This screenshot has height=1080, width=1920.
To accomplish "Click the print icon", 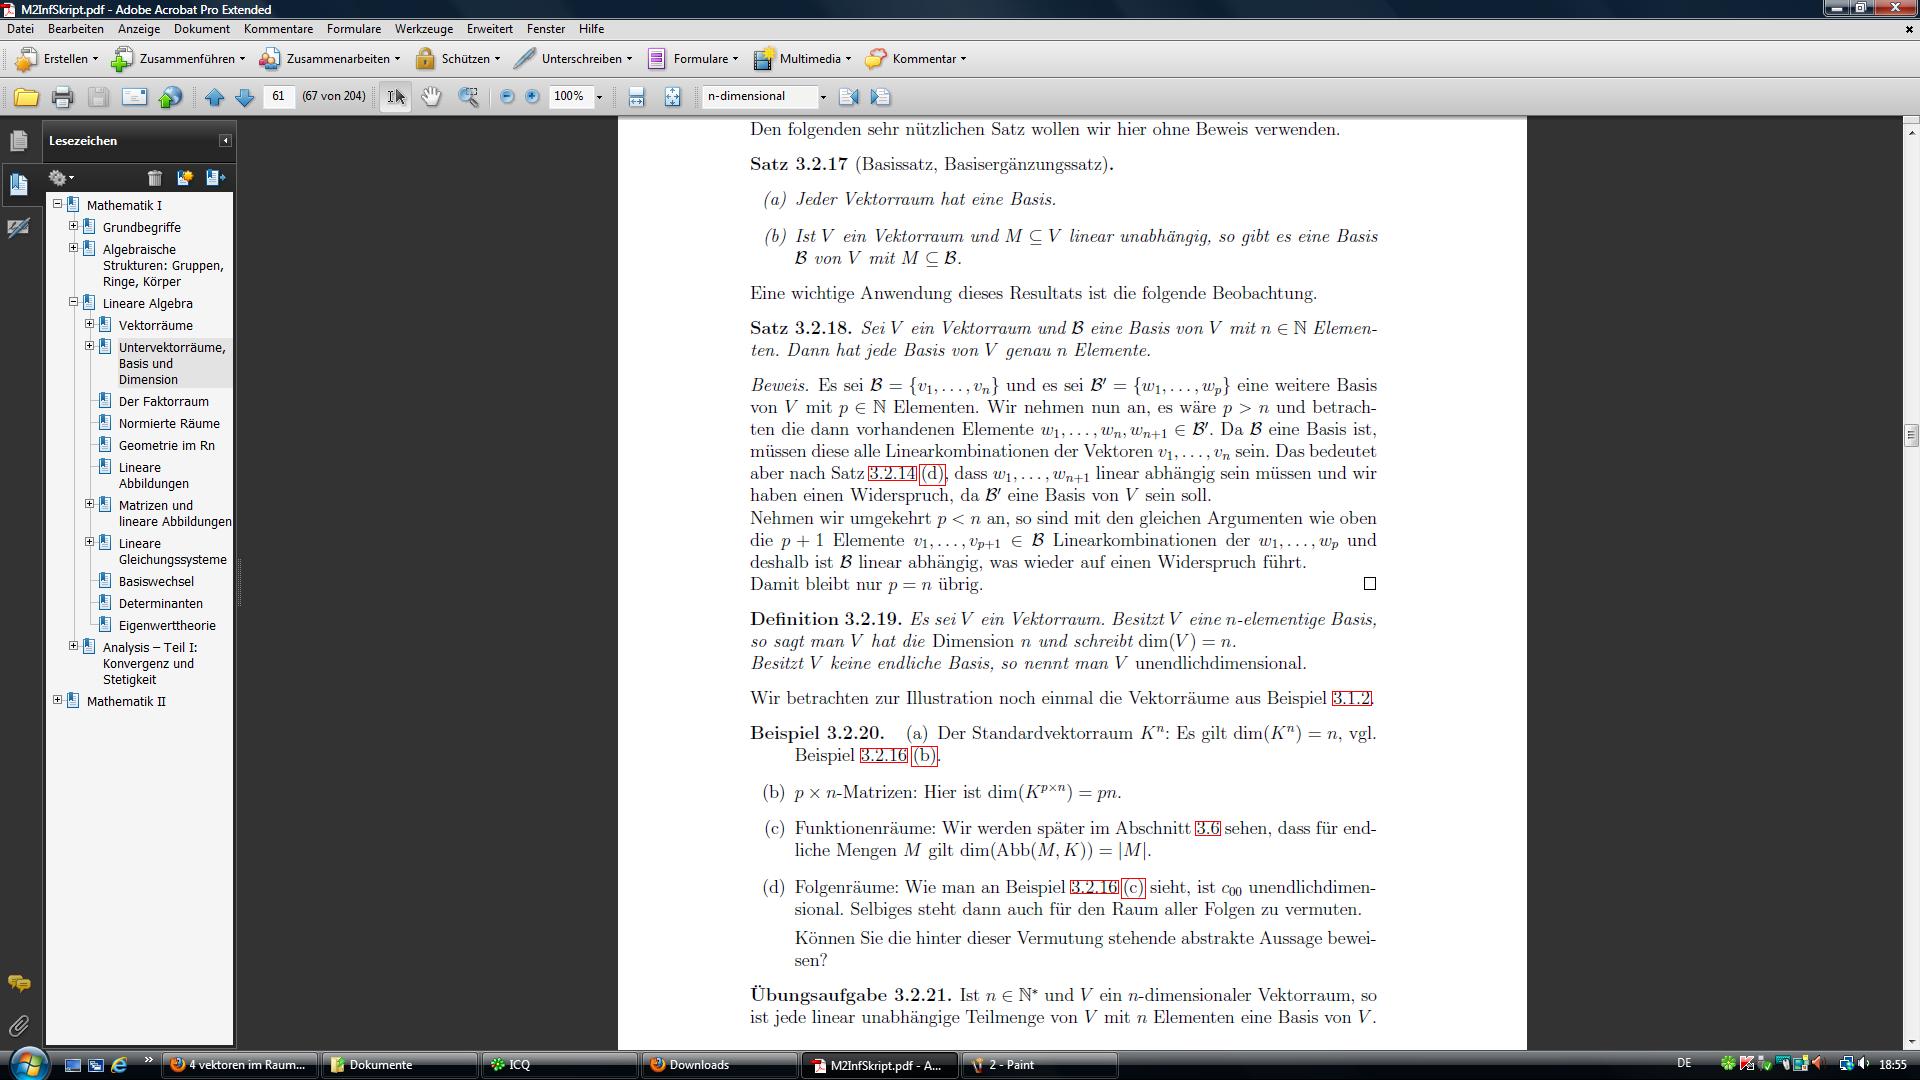I will click(62, 97).
